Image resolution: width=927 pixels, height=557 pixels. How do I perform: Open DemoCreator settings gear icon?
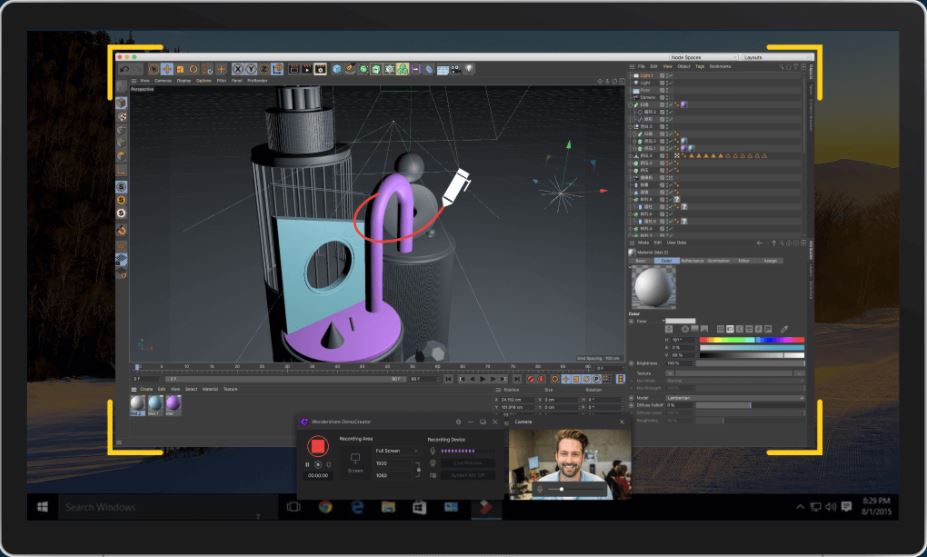(x=458, y=422)
